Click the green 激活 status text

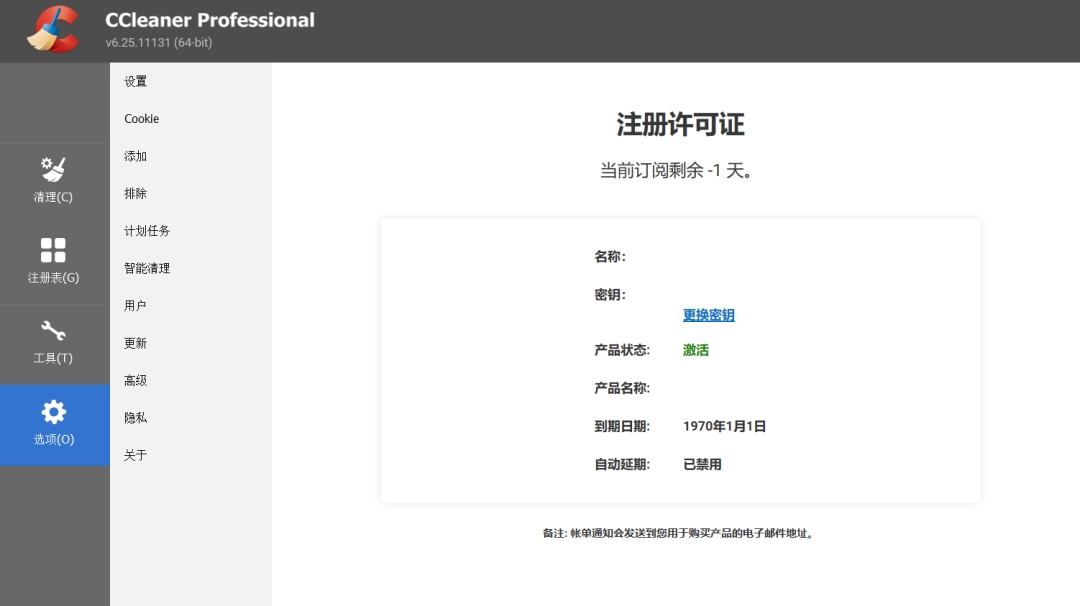pos(696,351)
